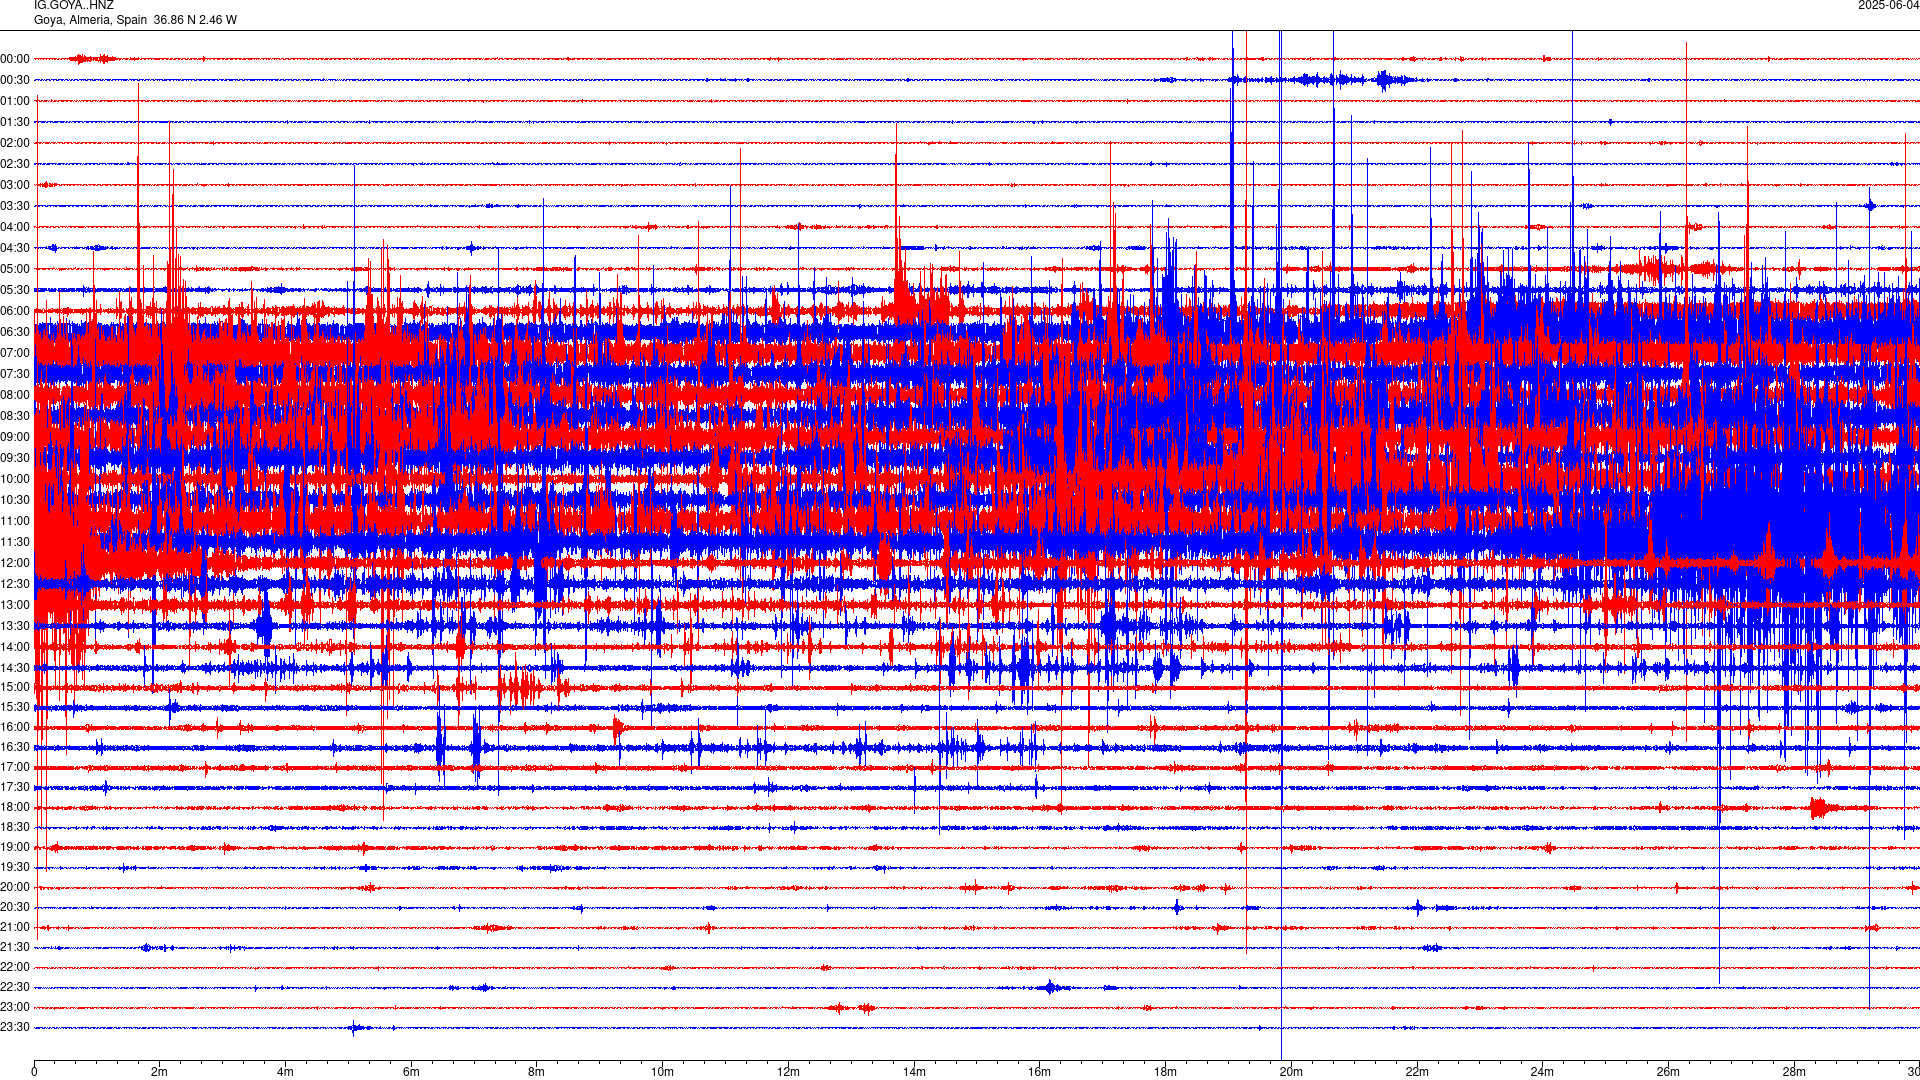Select the 21:30 time row label
The width and height of the screenshot is (1920, 1080).
[15, 947]
